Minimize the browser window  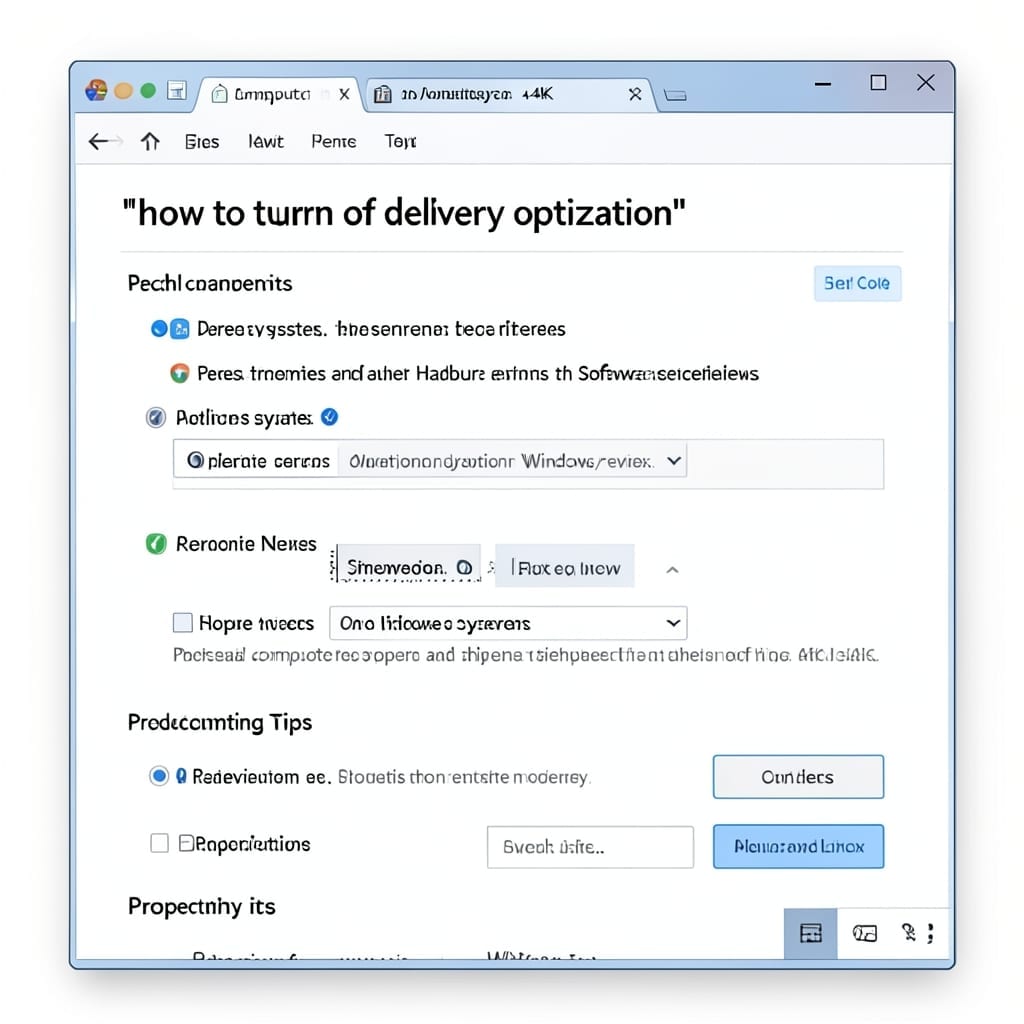(823, 84)
